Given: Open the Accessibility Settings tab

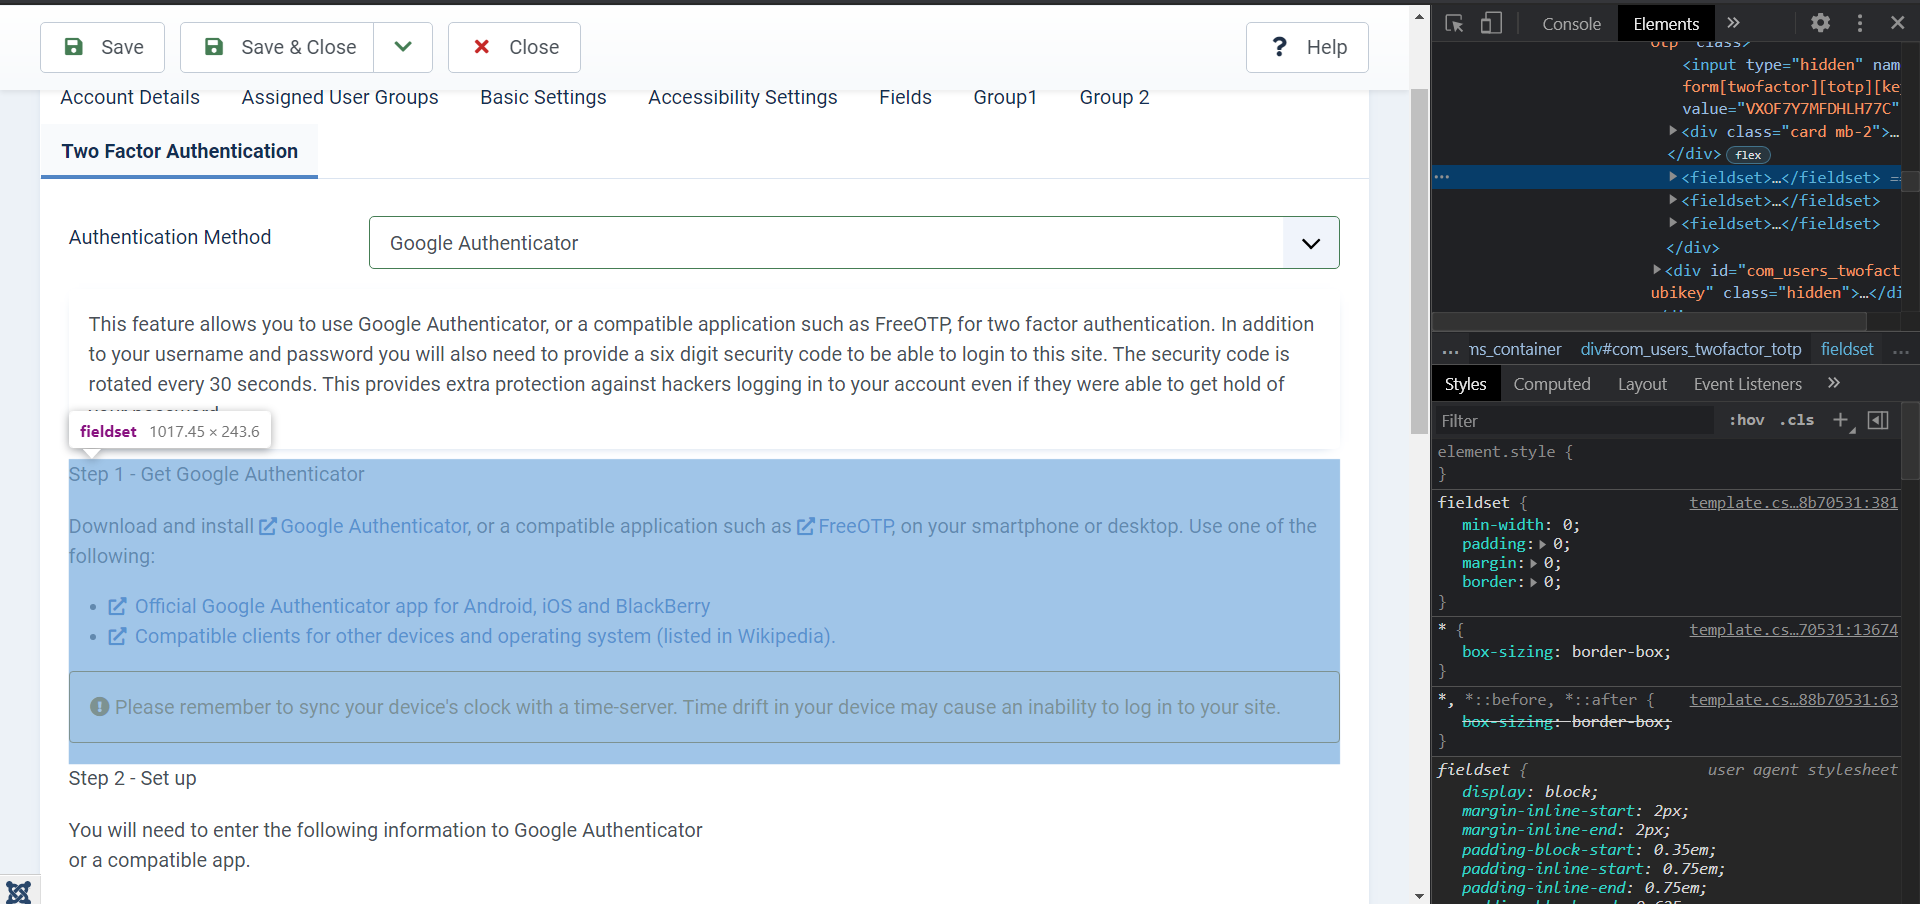Looking at the screenshot, I should 743,97.
